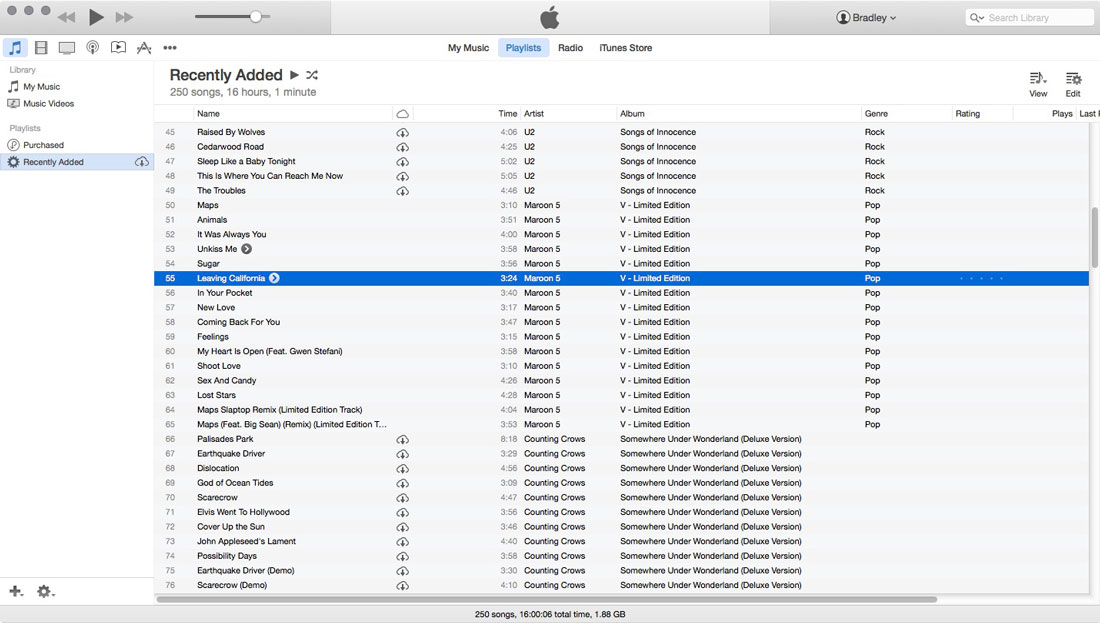
Task: Open the sidebar gear actions menu
Action: click(46, 591)
